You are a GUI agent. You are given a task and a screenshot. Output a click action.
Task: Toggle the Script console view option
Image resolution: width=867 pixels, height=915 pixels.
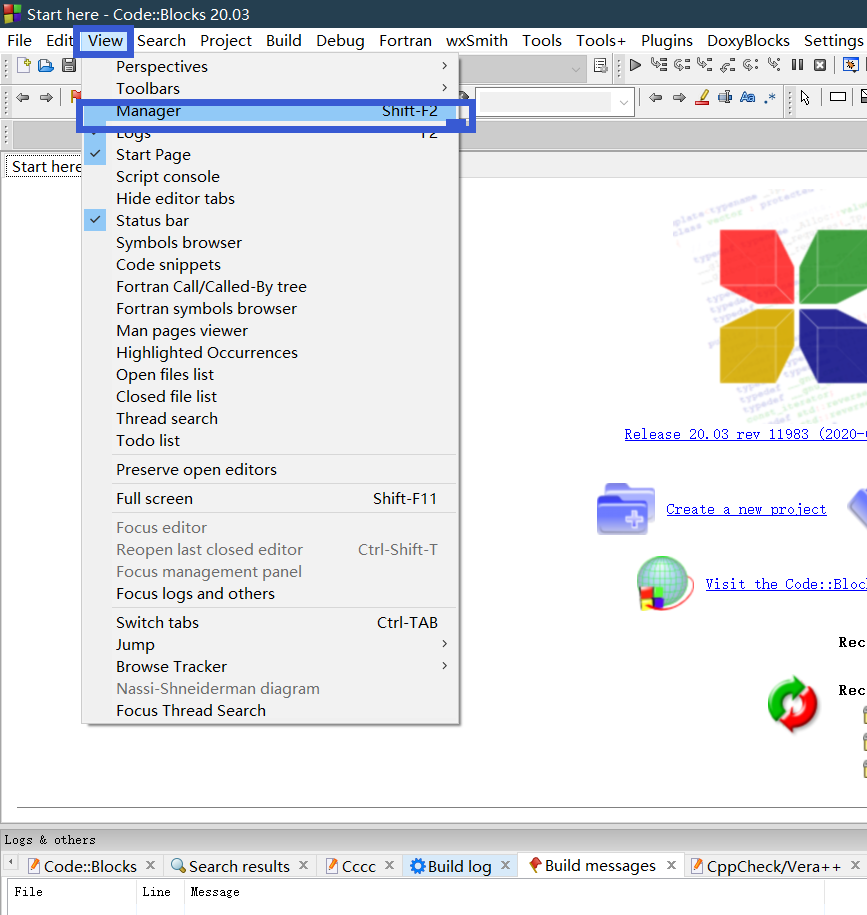(270, 177)
